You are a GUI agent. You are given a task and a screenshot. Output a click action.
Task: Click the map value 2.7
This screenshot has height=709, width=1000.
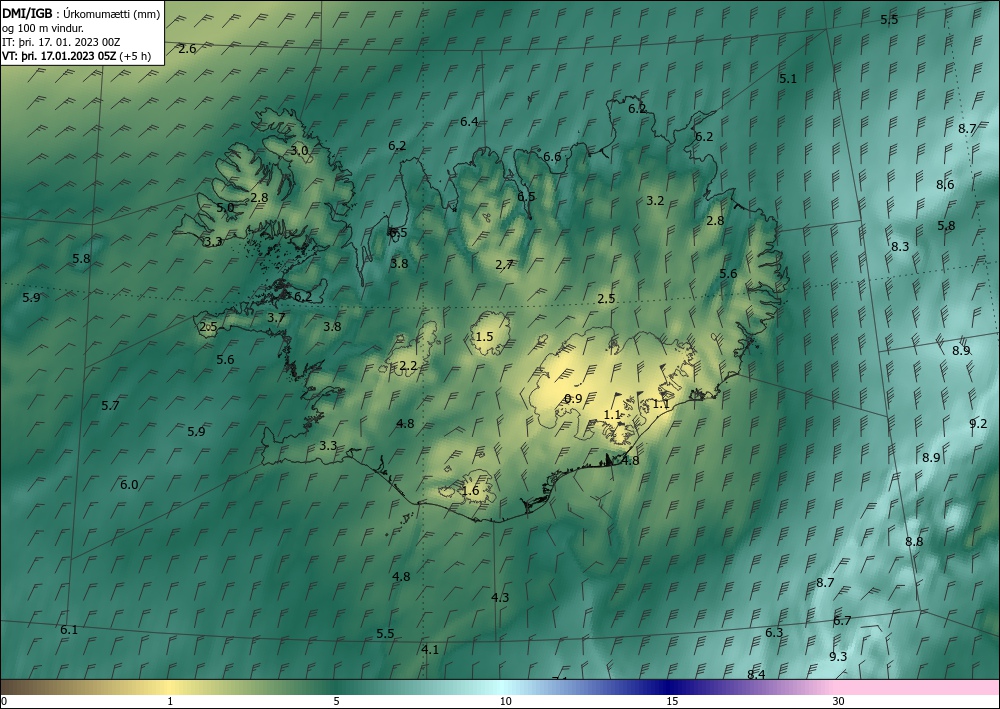[x=504, y=265]
